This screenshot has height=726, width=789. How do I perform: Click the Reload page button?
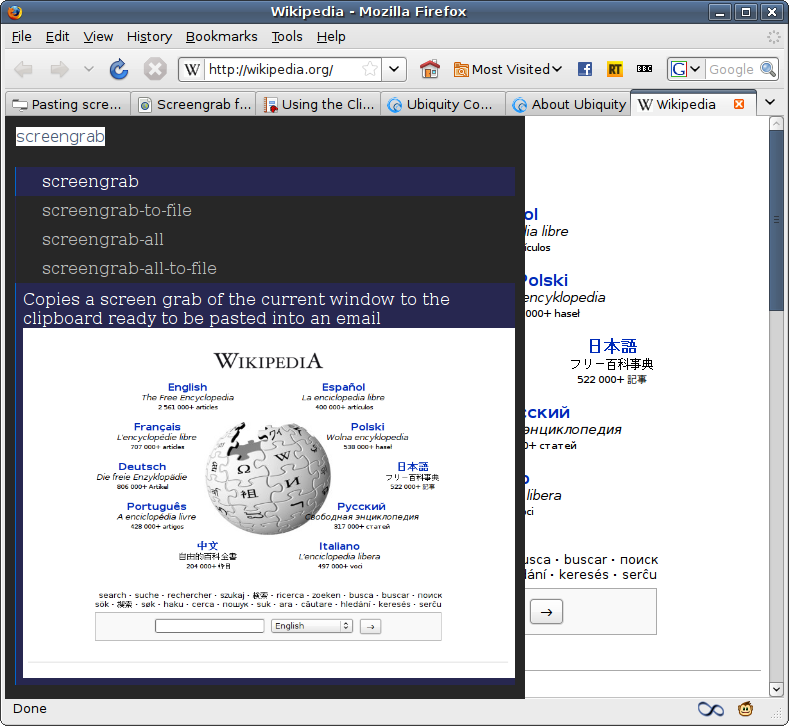click(x=119, y=69)
